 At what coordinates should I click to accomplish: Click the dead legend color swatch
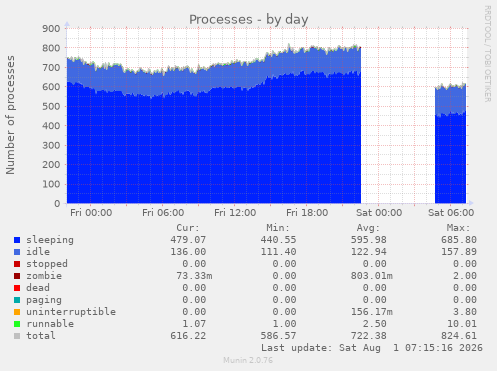pos(17,288)
